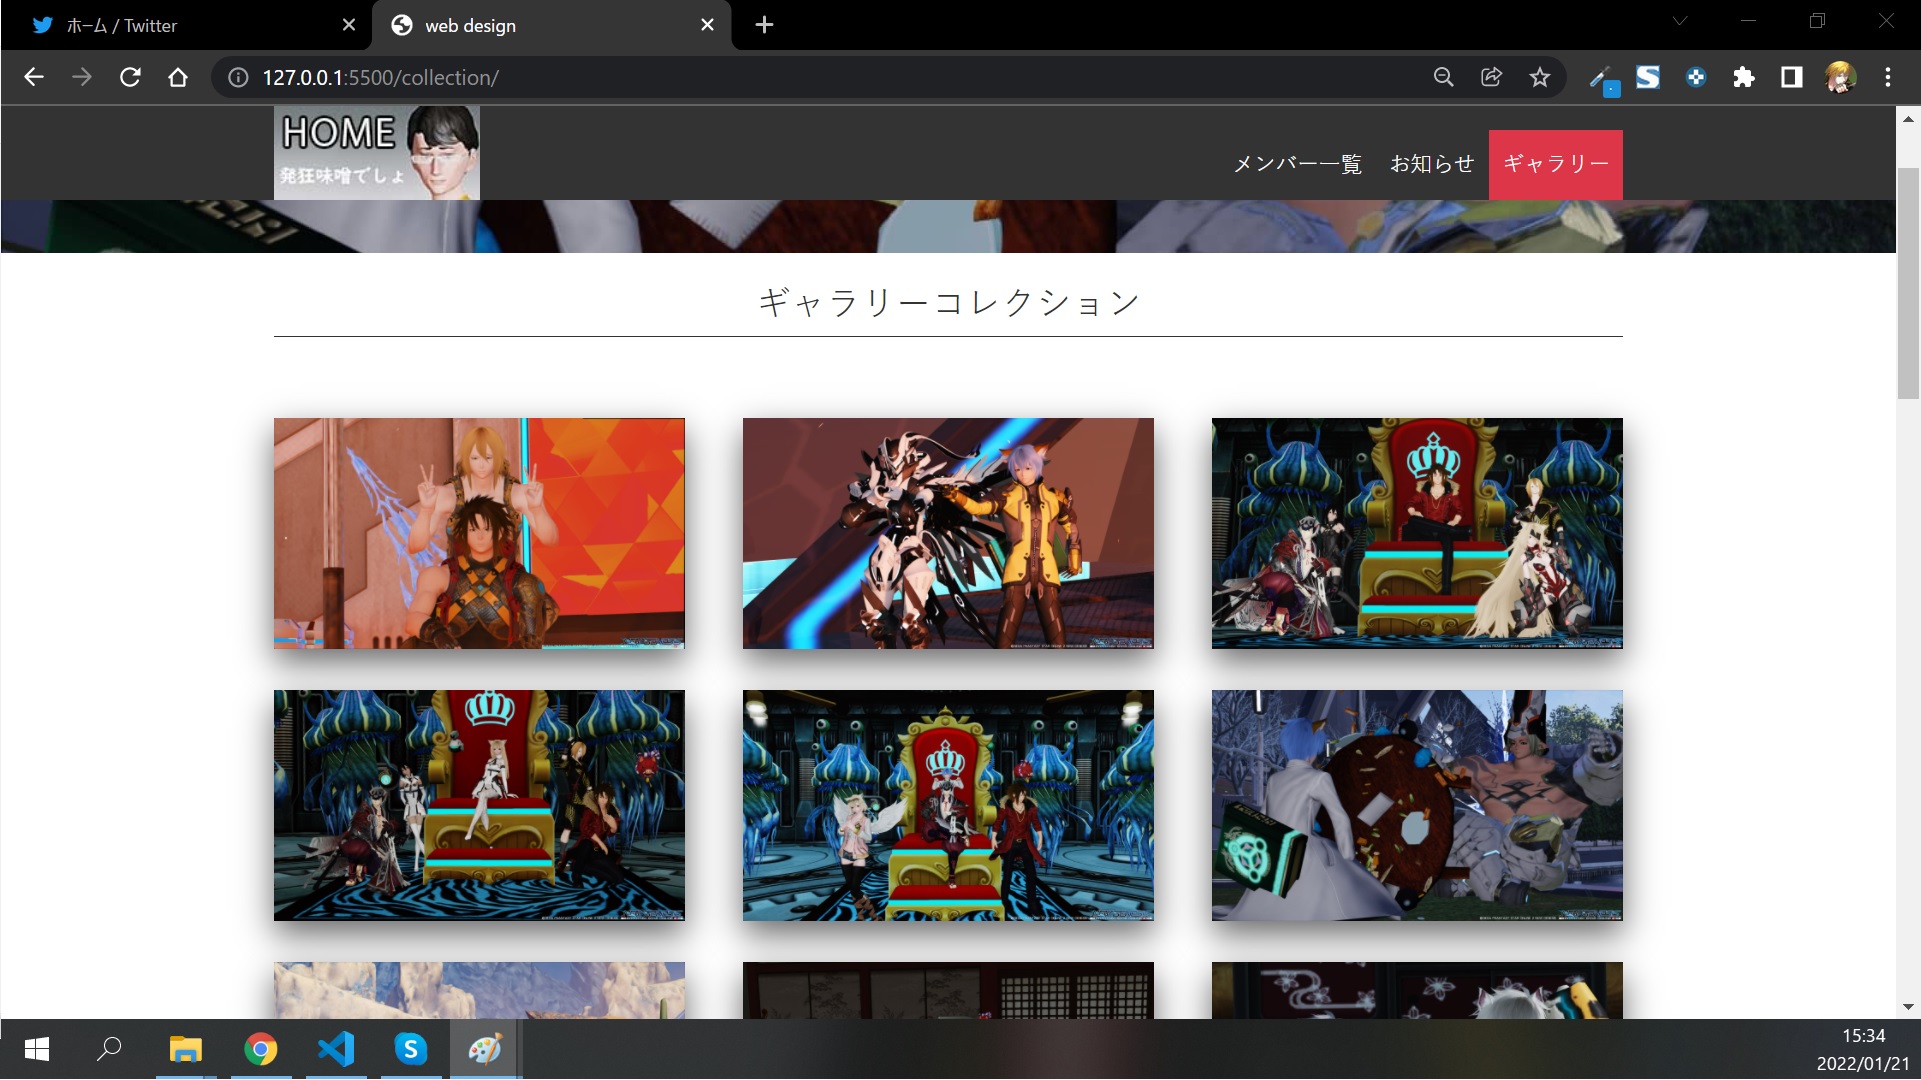Open the S app in the taskbar
1921x1080 pixels.
(x=411, y=1049)
